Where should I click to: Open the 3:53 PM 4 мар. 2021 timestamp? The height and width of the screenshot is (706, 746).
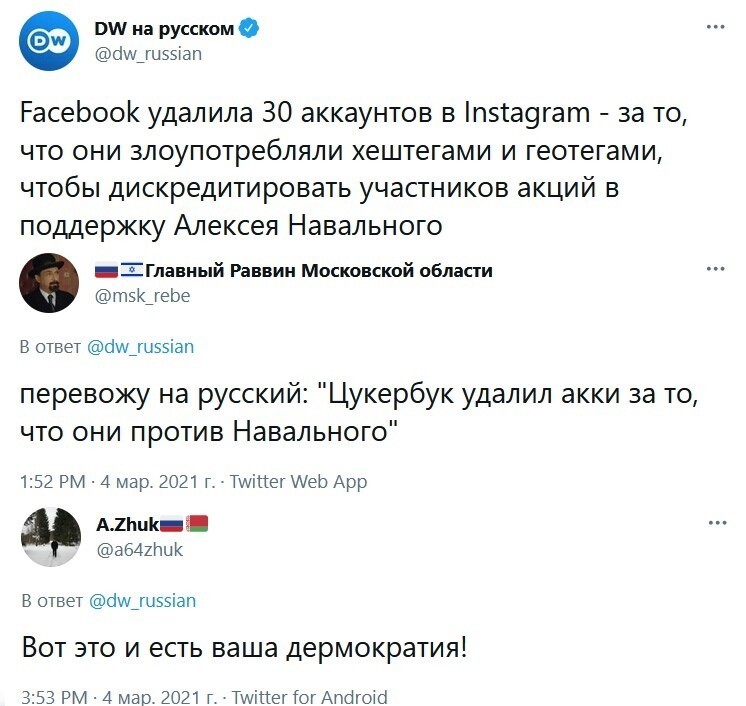[119, 697]
